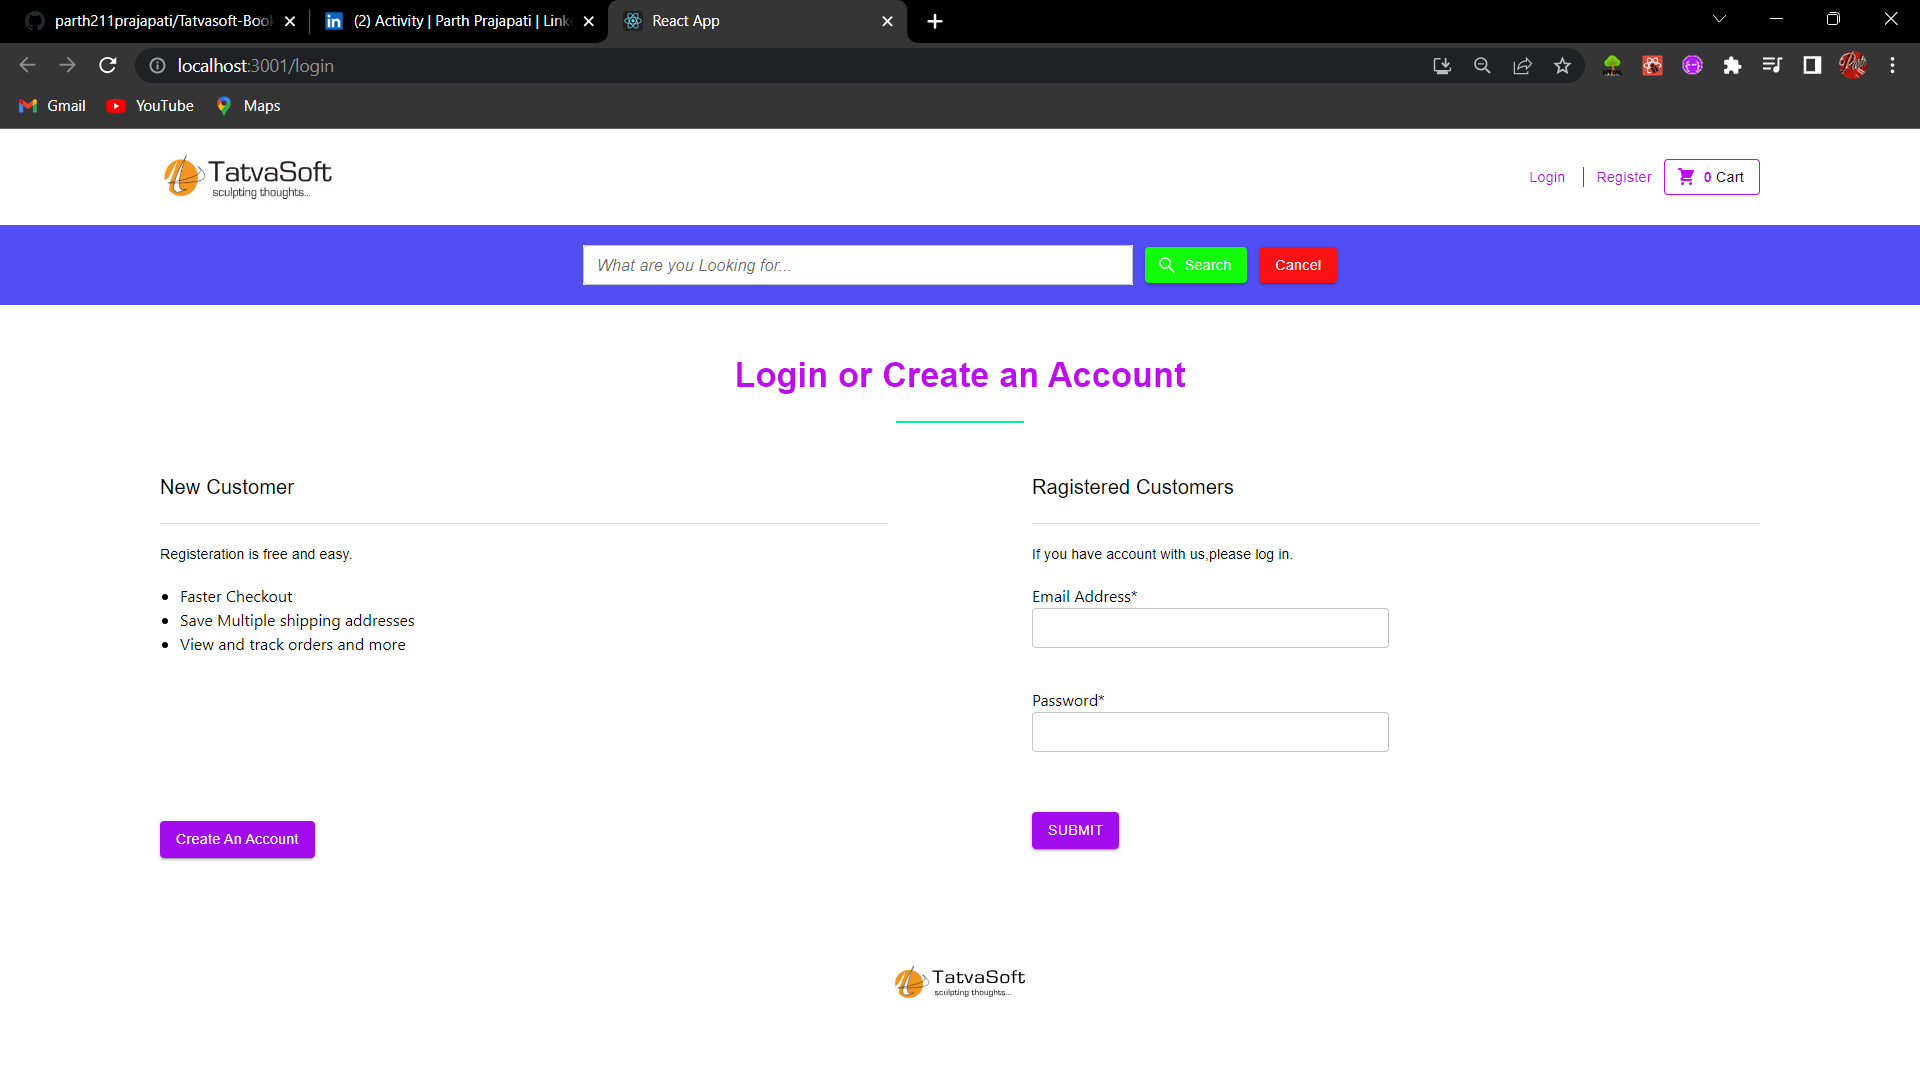Open the browser media controls icon
Viewport: 1920px width, 1080px height.
[x=1772, y=65]
